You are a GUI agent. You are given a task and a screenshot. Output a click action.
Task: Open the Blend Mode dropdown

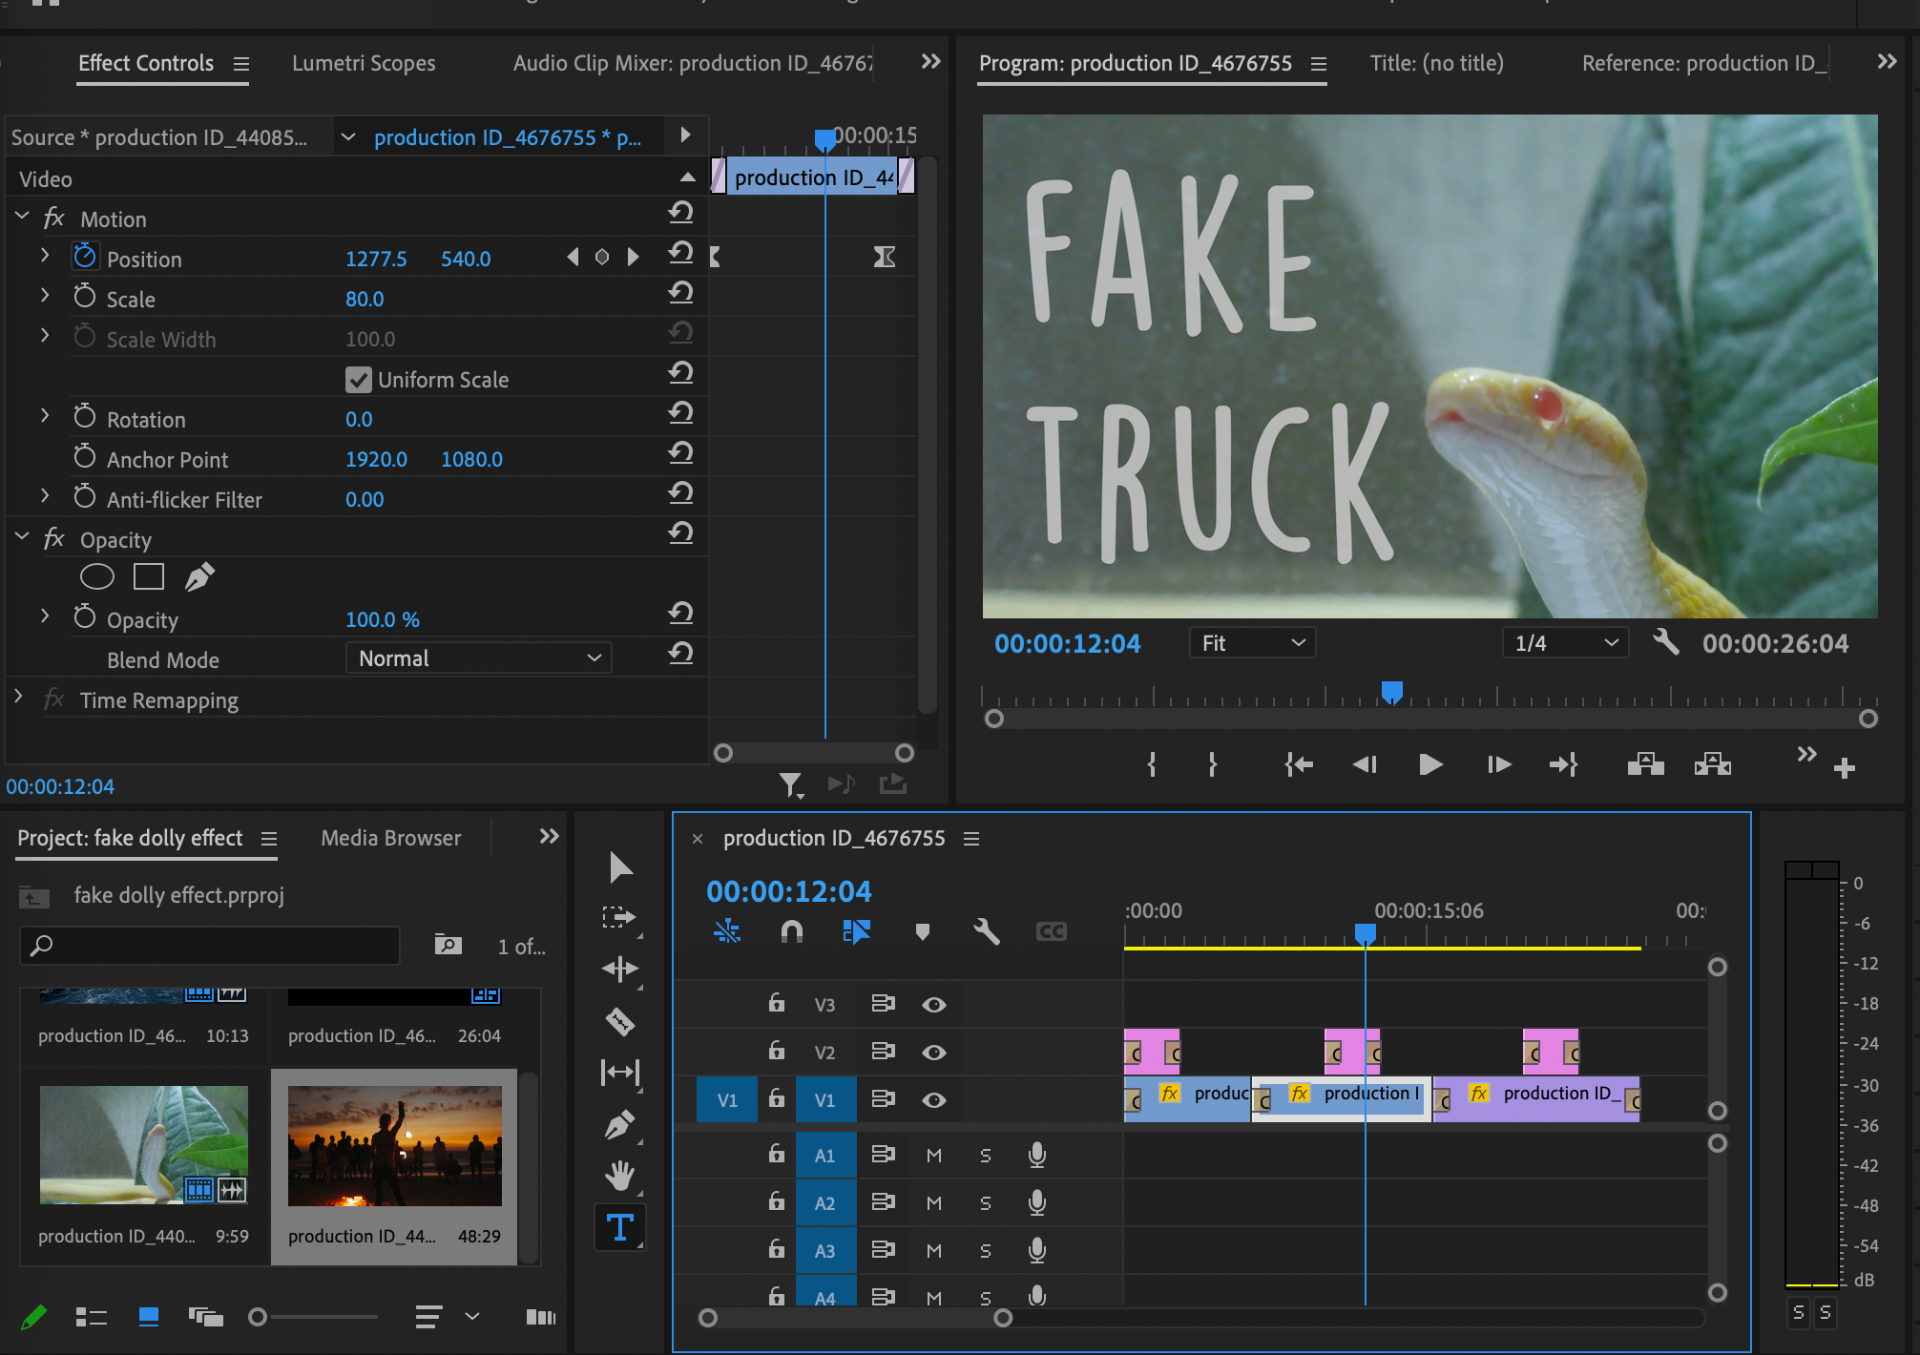pos(478,658)
